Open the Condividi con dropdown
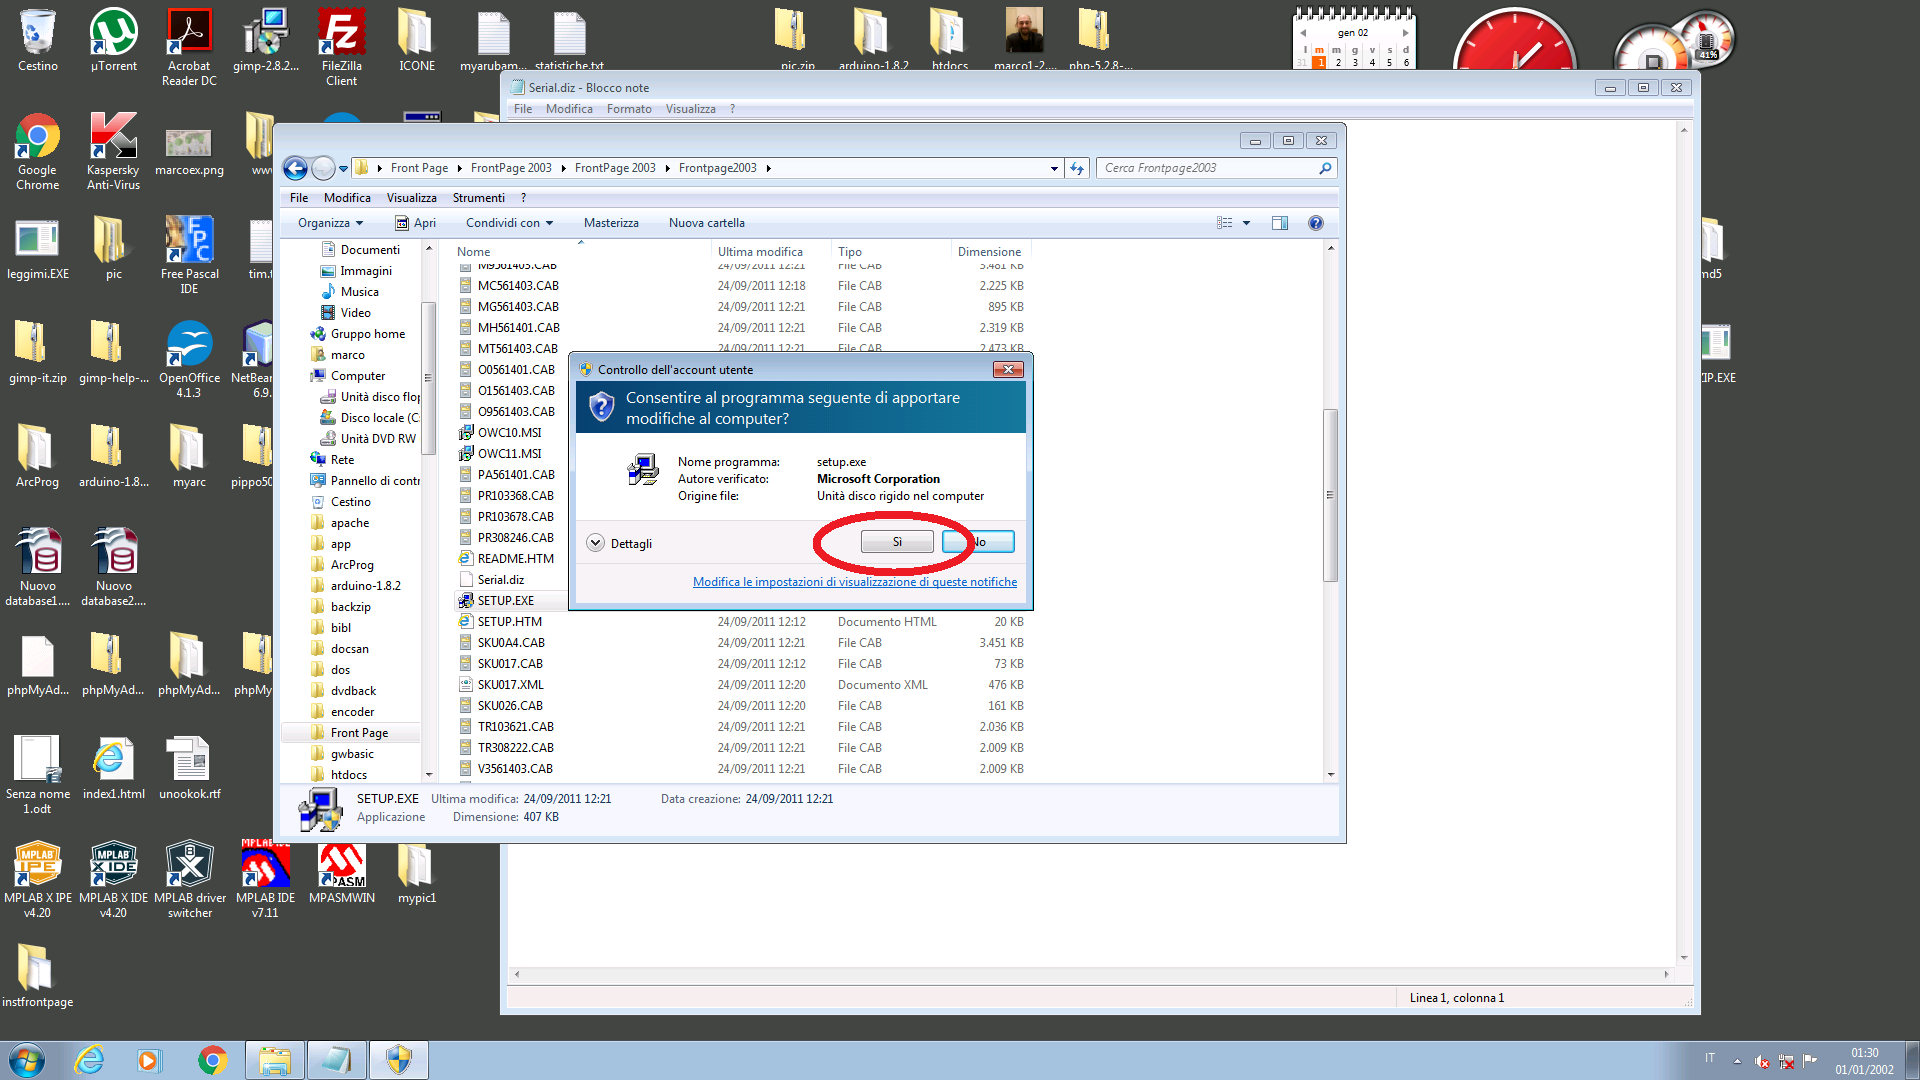The height and width of the screenshot is (1080, 1920). 509,223
